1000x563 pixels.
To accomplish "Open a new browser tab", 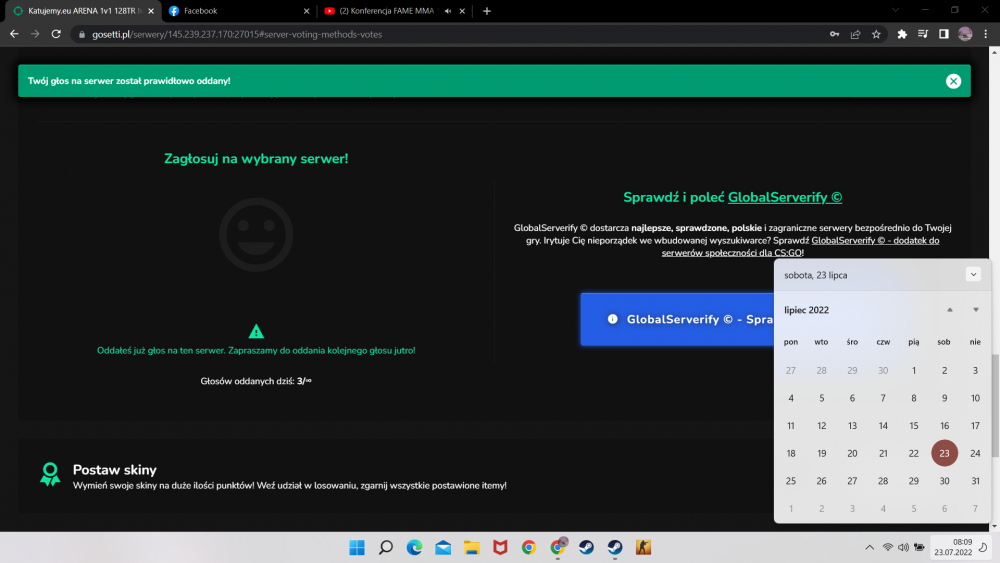I will point(487,11).
